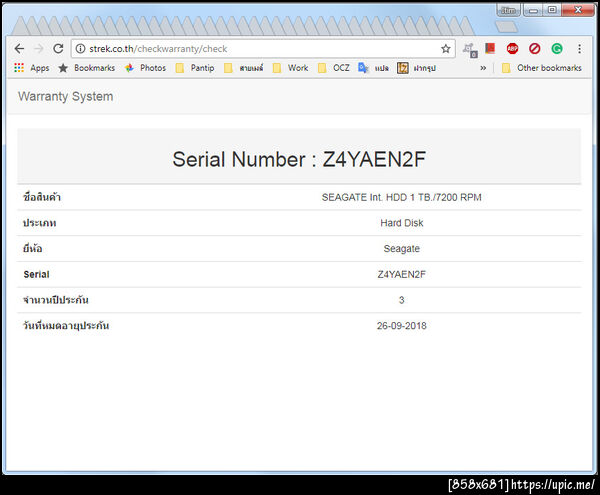Click the ชื่อสินค้า row label
This screenshot has height=495, width=600.
[x=42, y=197]
